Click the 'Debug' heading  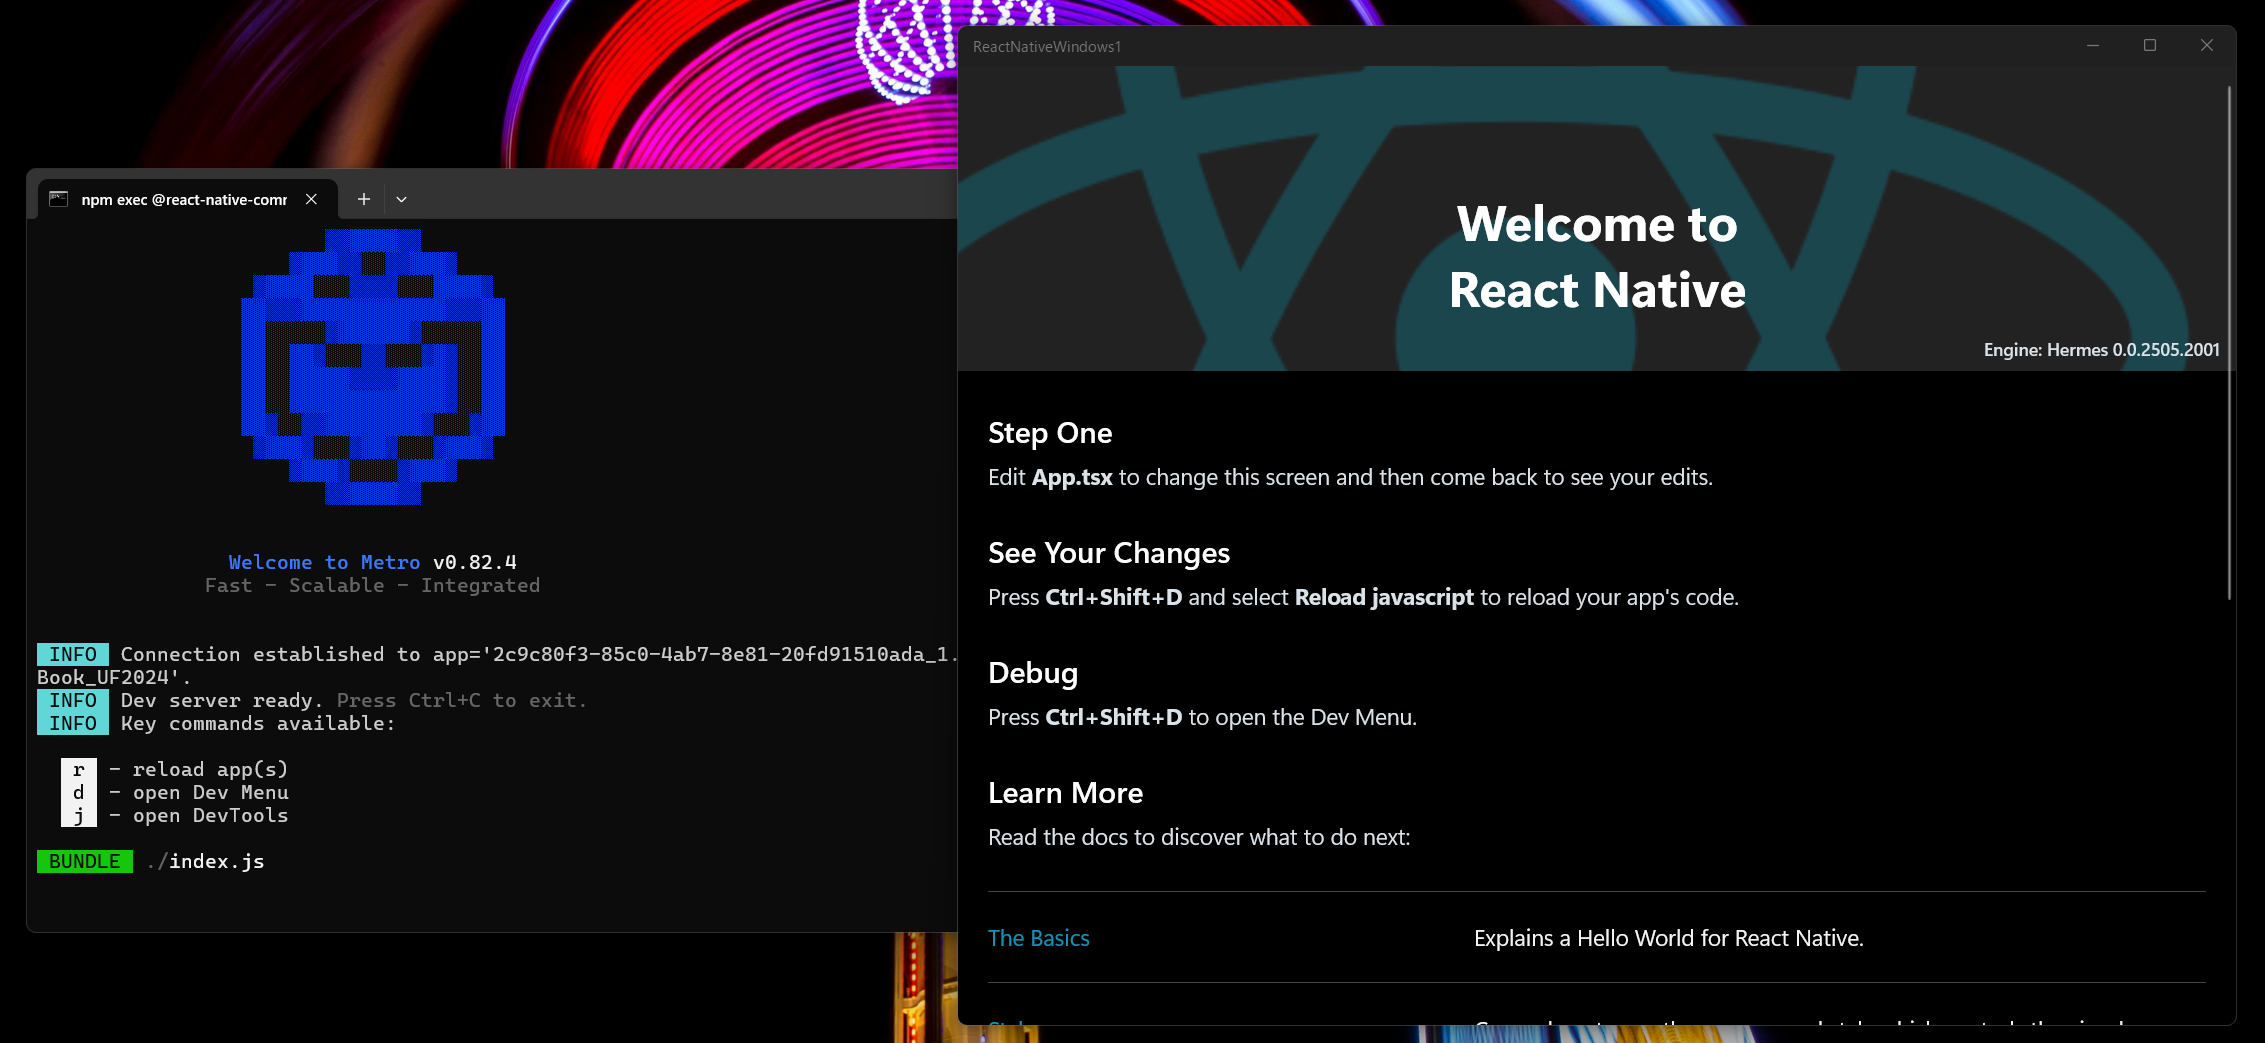pos(1033,673)
